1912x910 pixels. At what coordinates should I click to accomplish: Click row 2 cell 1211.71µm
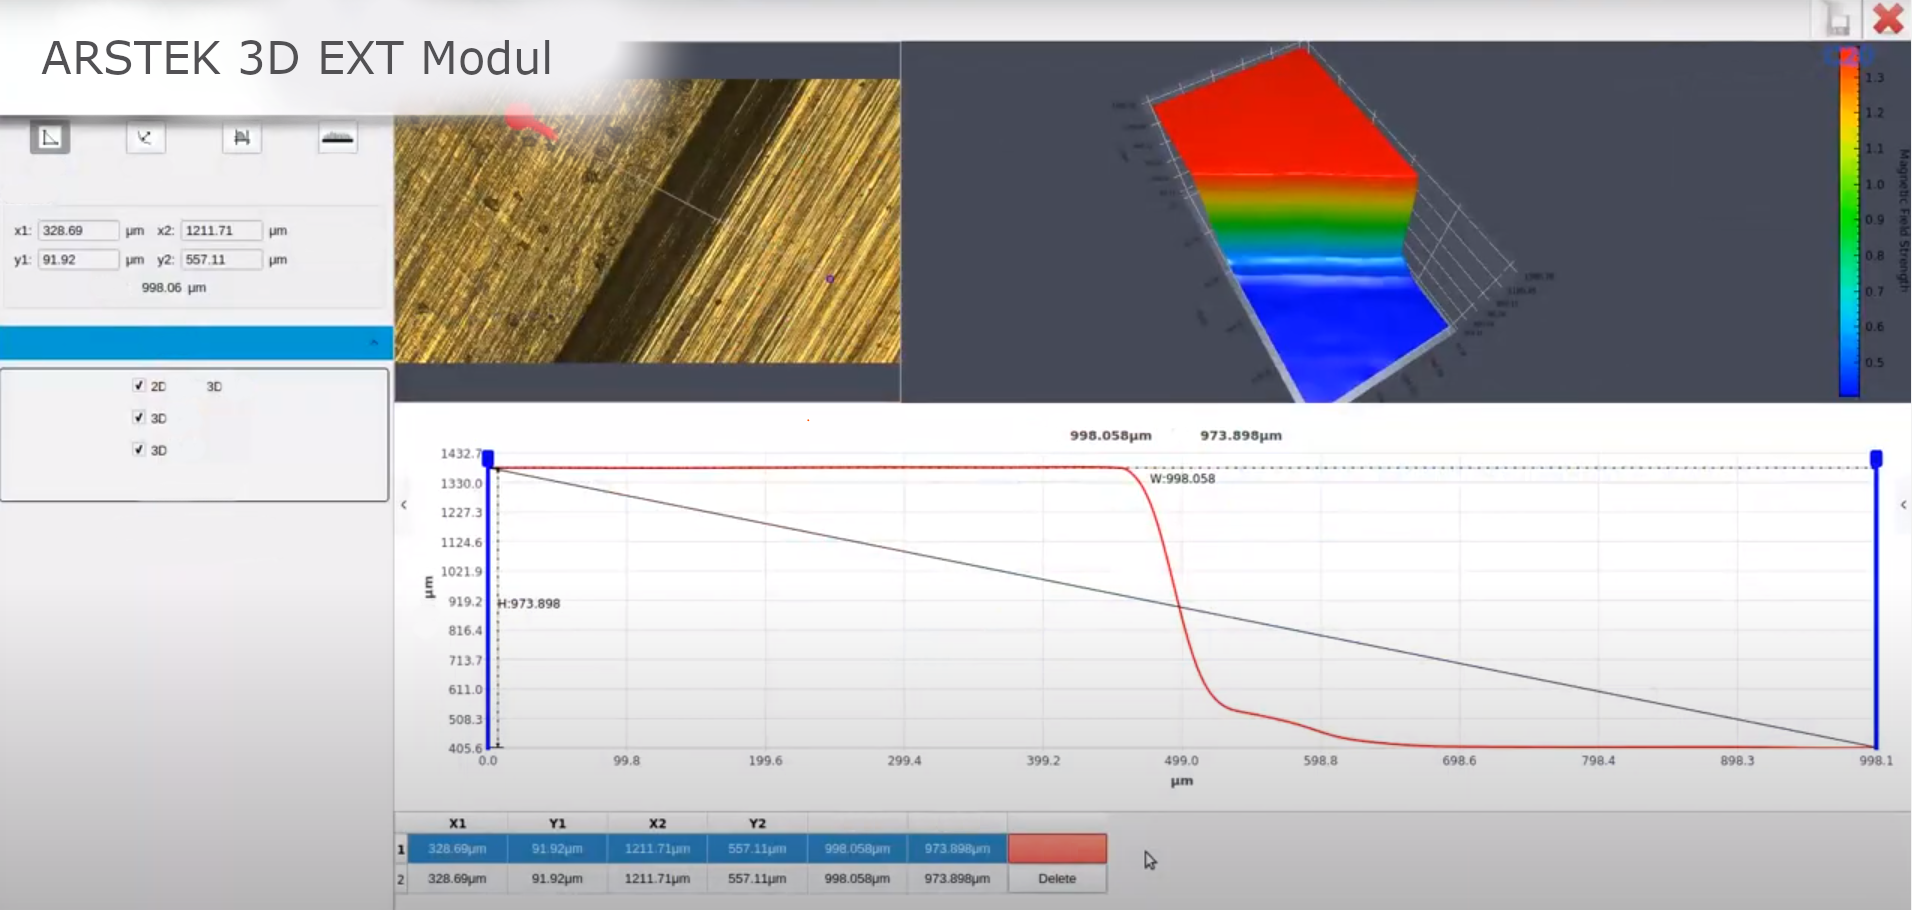click(657, 879)
